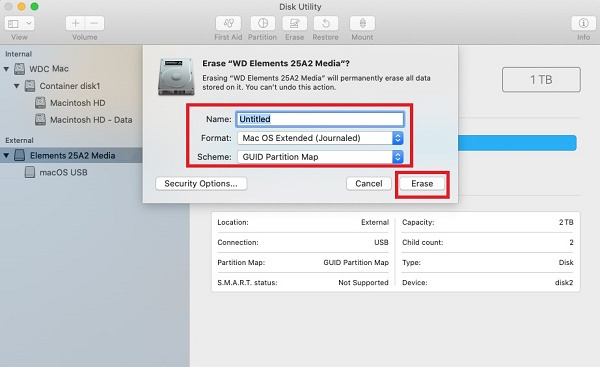The width and height of the screenshot is (600, 367).
Task: Select Macintosh HD - Data volume icon
Action: 40,119
